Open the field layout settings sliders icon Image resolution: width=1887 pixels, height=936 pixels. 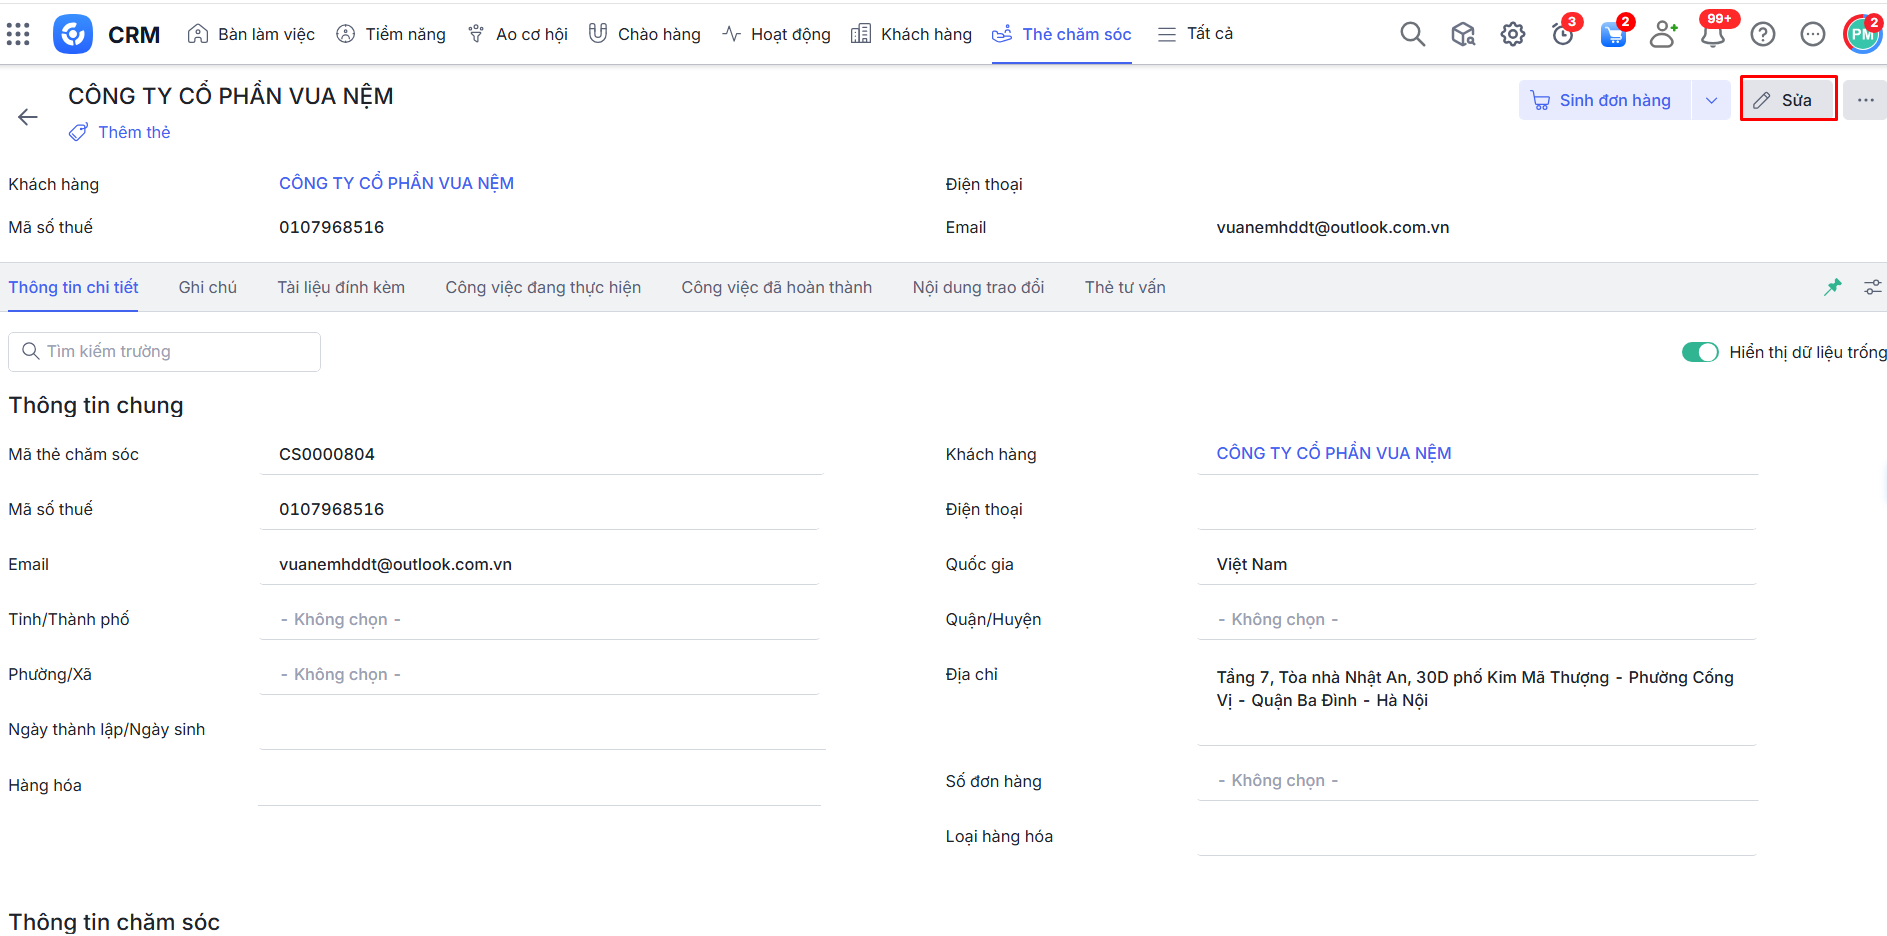[x=1872, y=287]
